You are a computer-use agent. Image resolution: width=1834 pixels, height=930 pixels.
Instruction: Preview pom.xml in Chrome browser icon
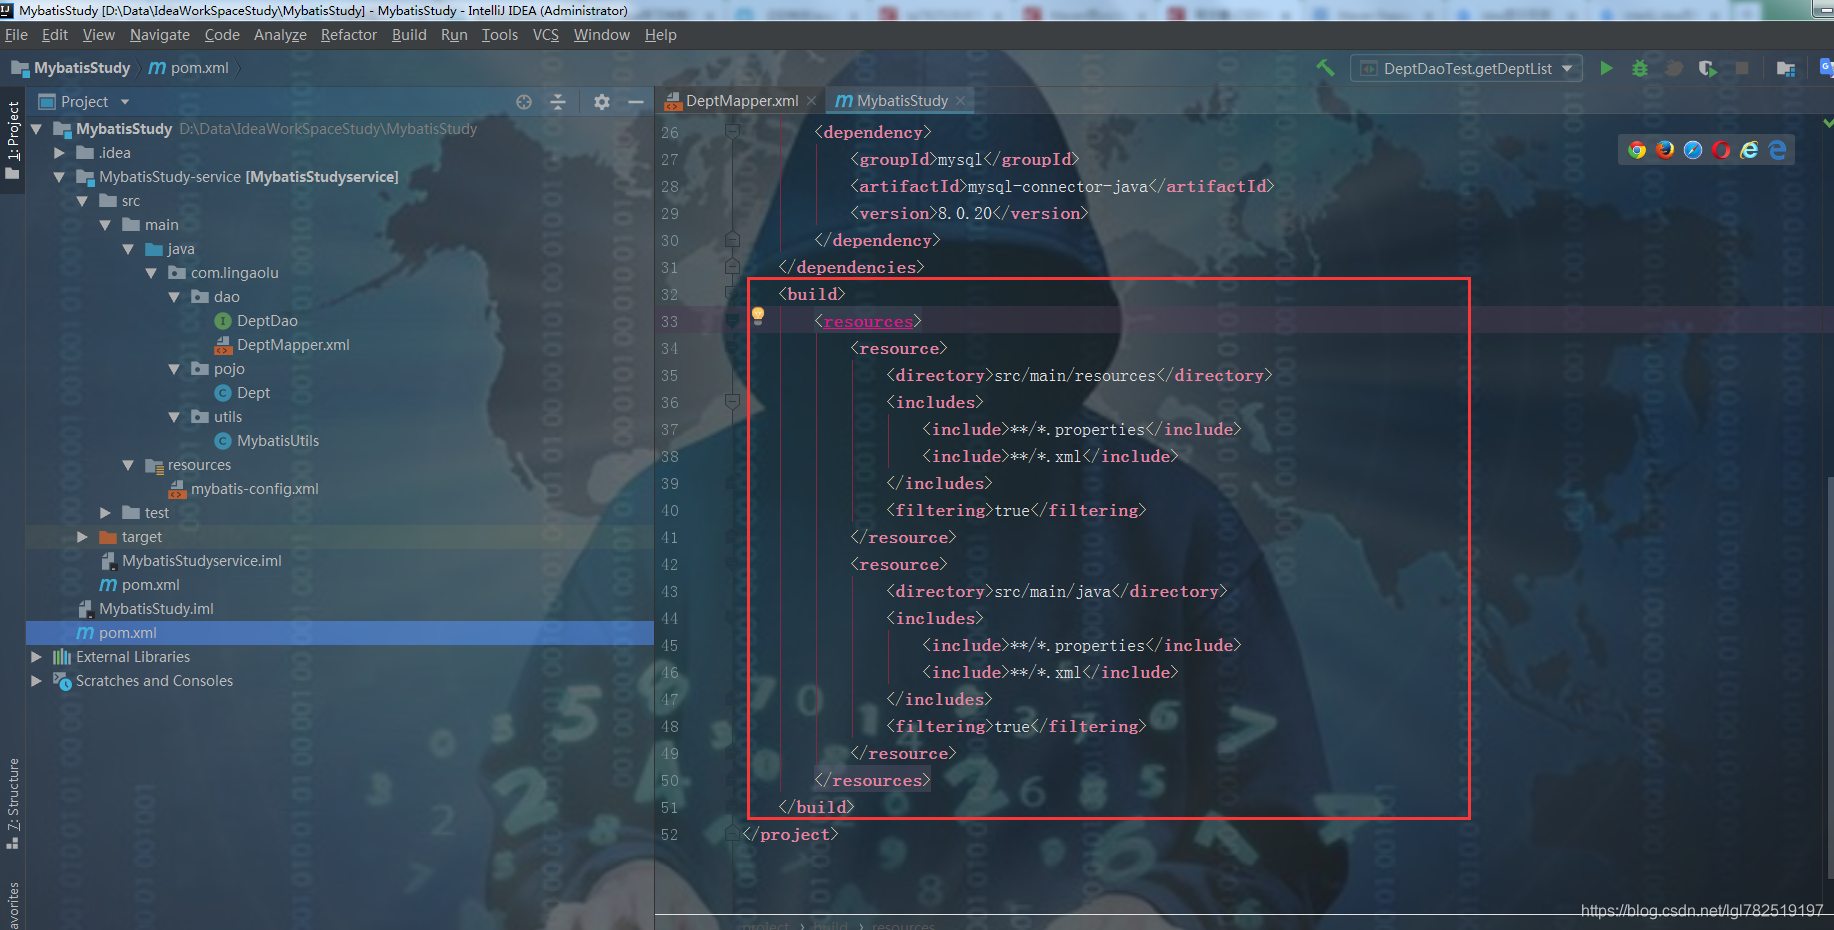click(x=1637, y=150)
